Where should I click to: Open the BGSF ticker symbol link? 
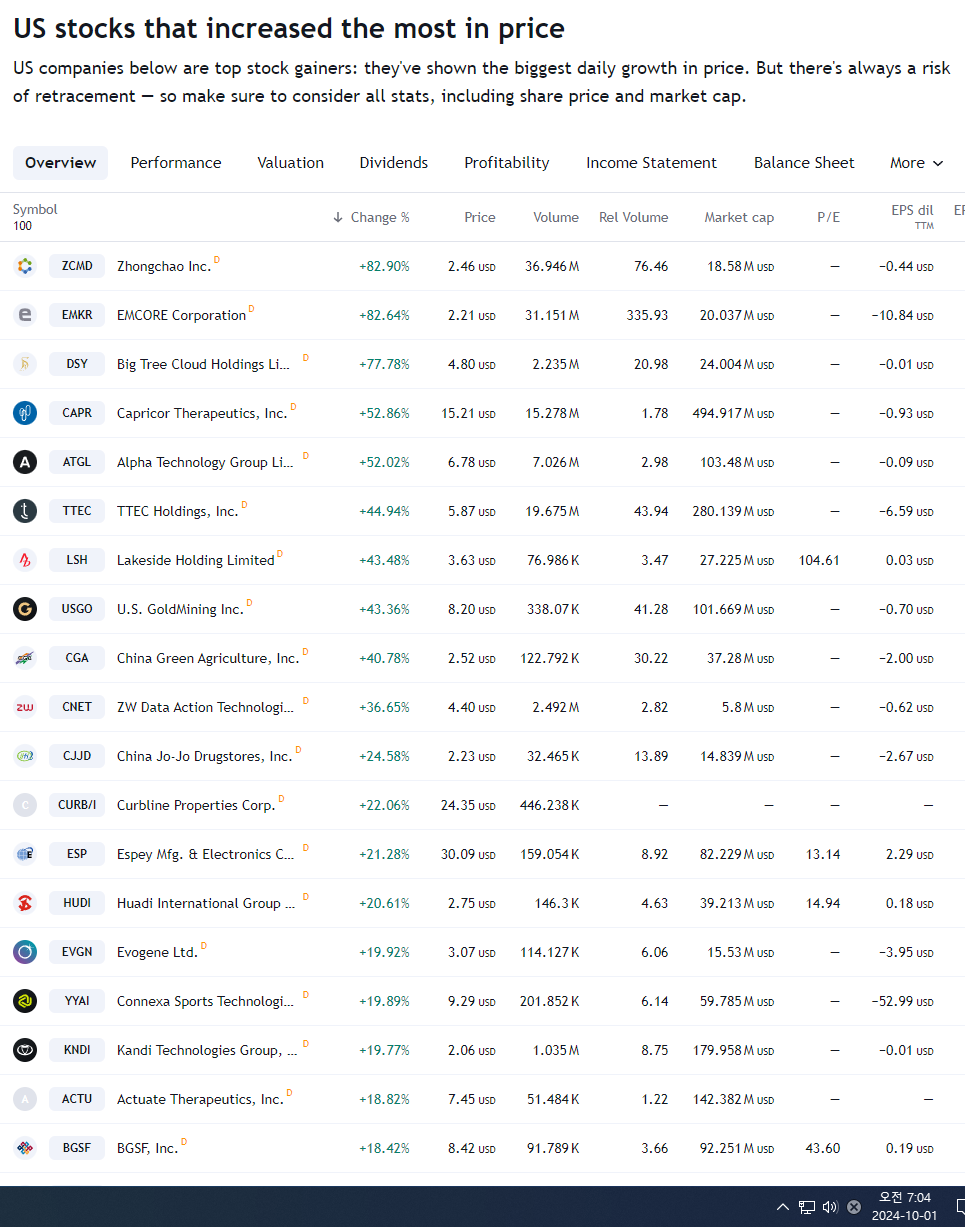pyautogui.click(x=77, y=1148)
